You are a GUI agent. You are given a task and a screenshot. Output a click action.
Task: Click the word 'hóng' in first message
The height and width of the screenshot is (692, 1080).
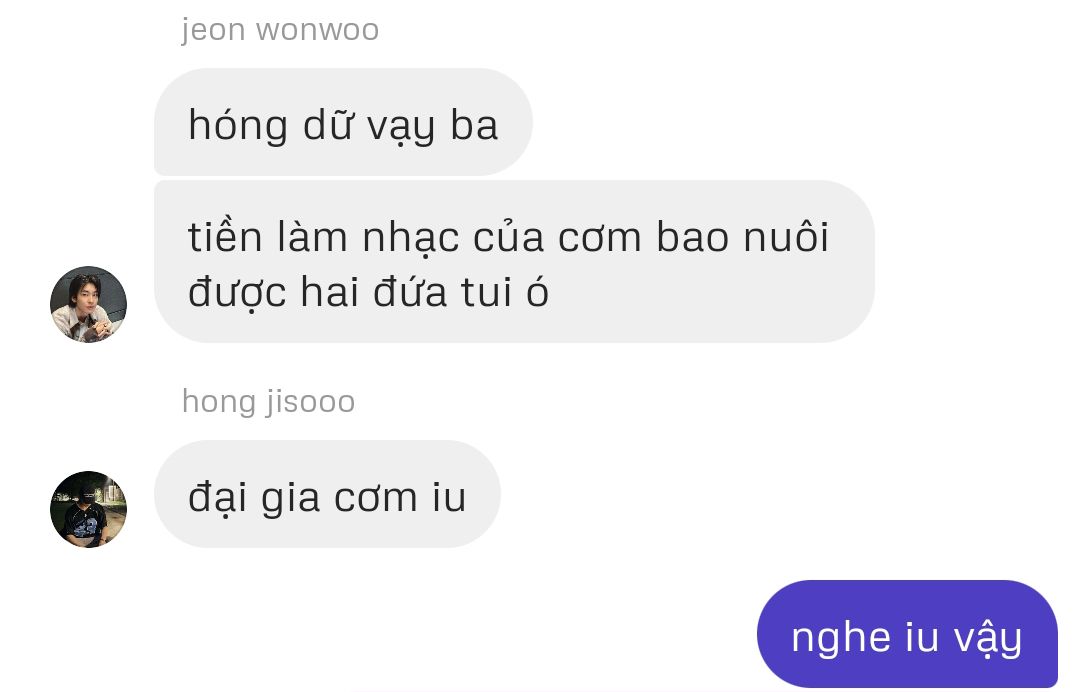point(238,126)
